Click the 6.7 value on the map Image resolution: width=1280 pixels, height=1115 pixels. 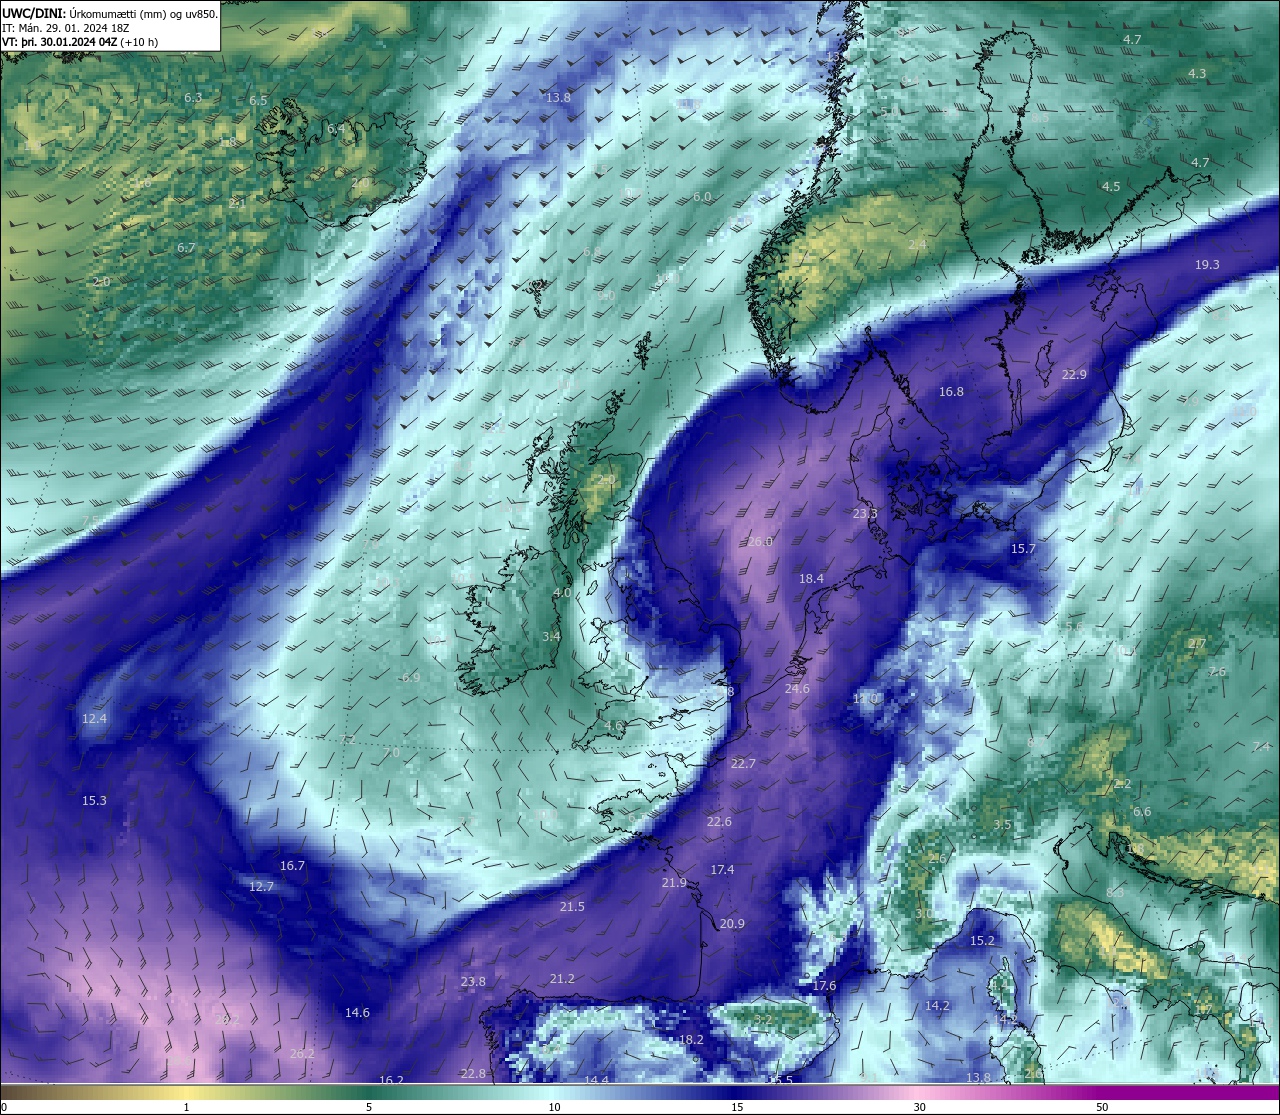tap(186, 248)
